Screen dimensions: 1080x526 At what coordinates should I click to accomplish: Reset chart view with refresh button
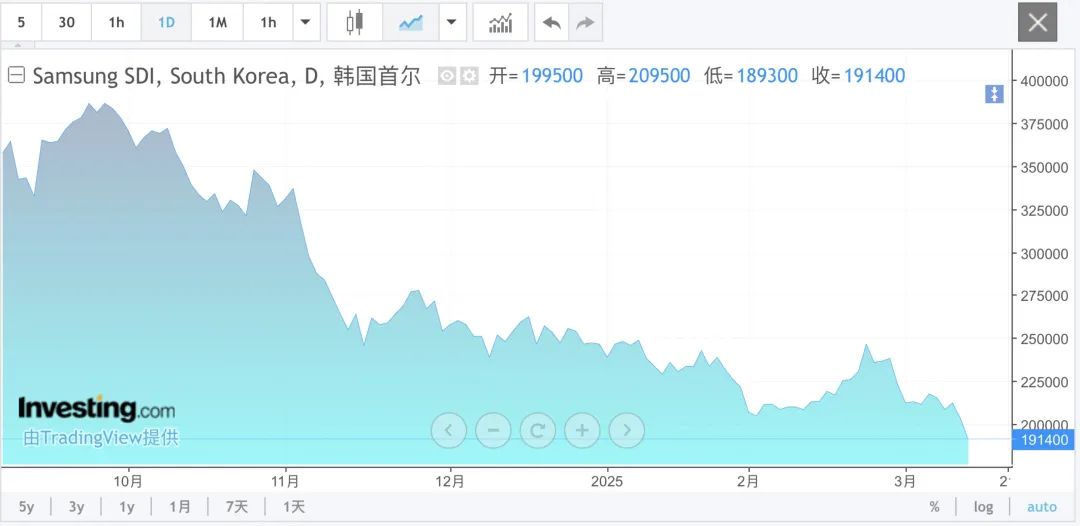point(537,430)
